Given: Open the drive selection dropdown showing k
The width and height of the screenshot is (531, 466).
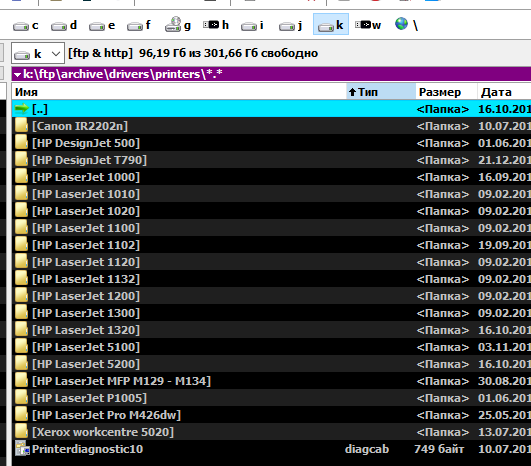Looking at the screenshot, I should point(38,54).
